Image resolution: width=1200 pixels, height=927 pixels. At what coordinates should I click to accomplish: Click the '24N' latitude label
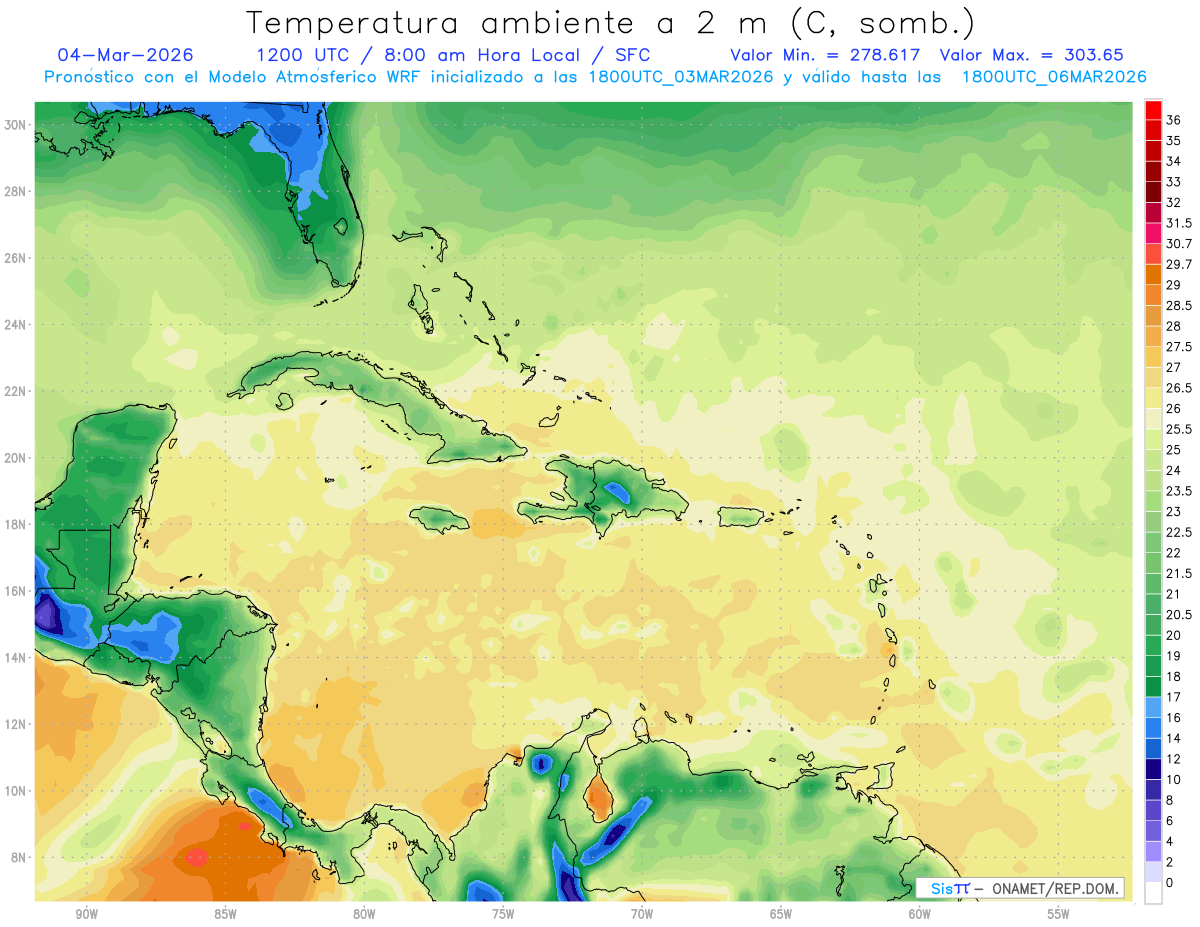coord(16,325)
